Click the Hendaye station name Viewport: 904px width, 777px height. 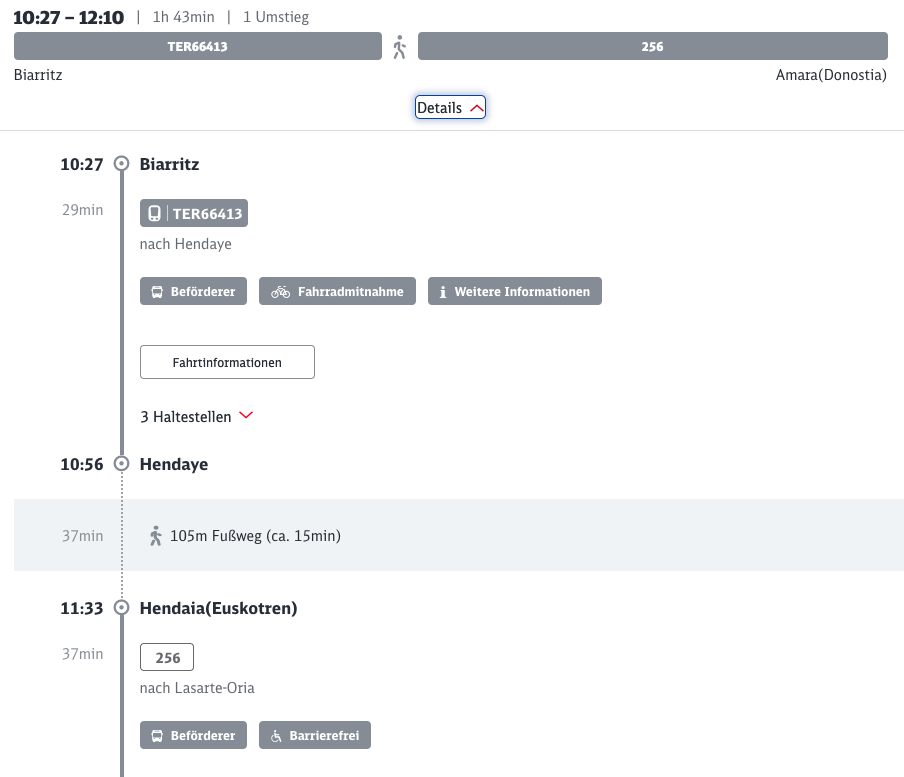coord(174,465)
